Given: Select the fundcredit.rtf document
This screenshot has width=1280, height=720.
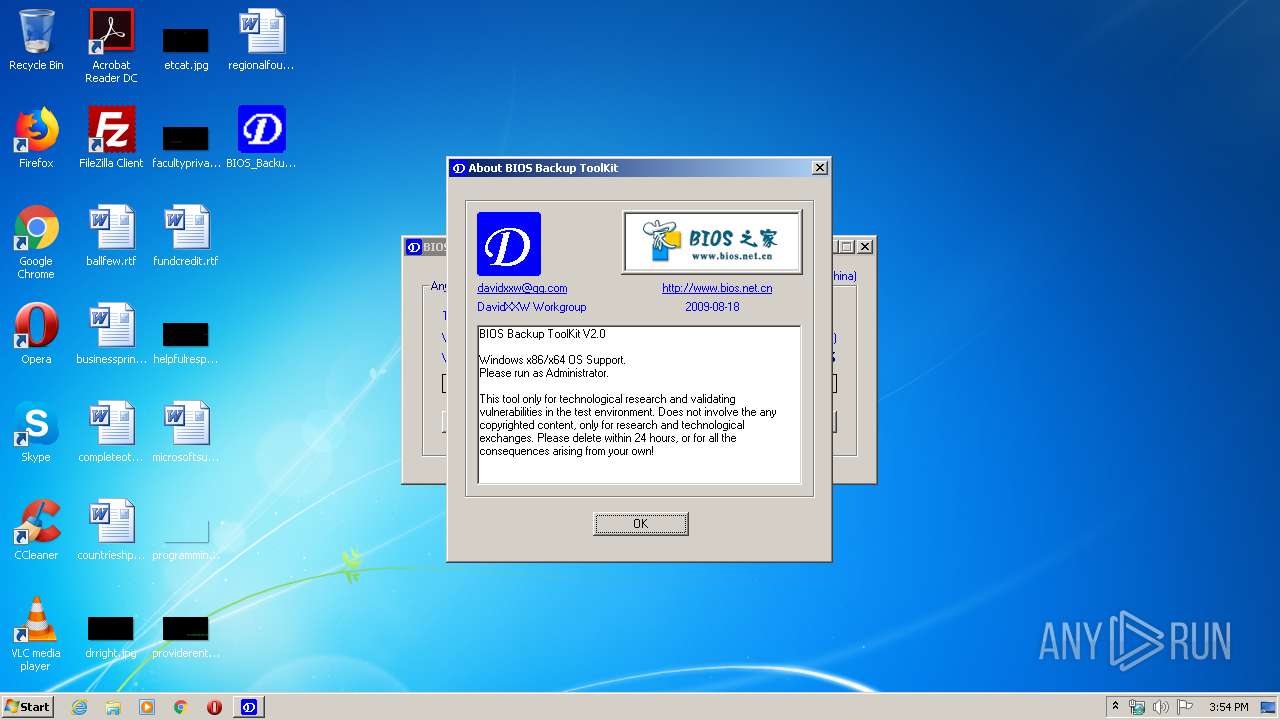Looking at the screenshot, I should 186,236.
